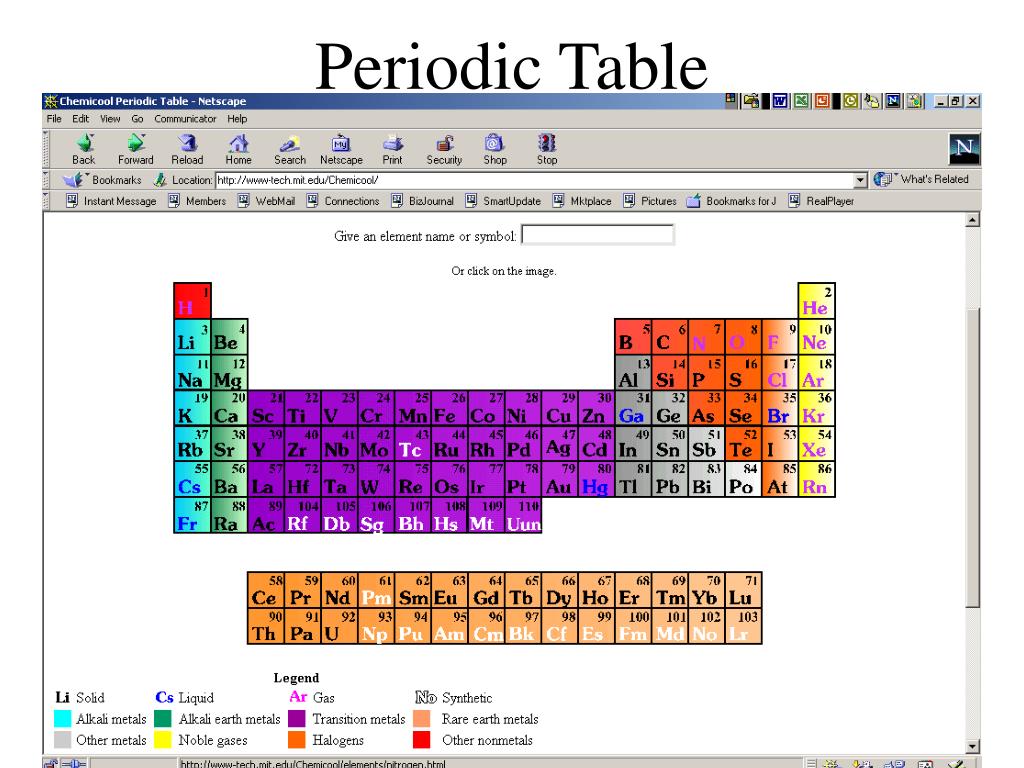Open the Bookmarks for J folder
The height and width of the screenshot is (768, 1024).
(x=731, y=201)
